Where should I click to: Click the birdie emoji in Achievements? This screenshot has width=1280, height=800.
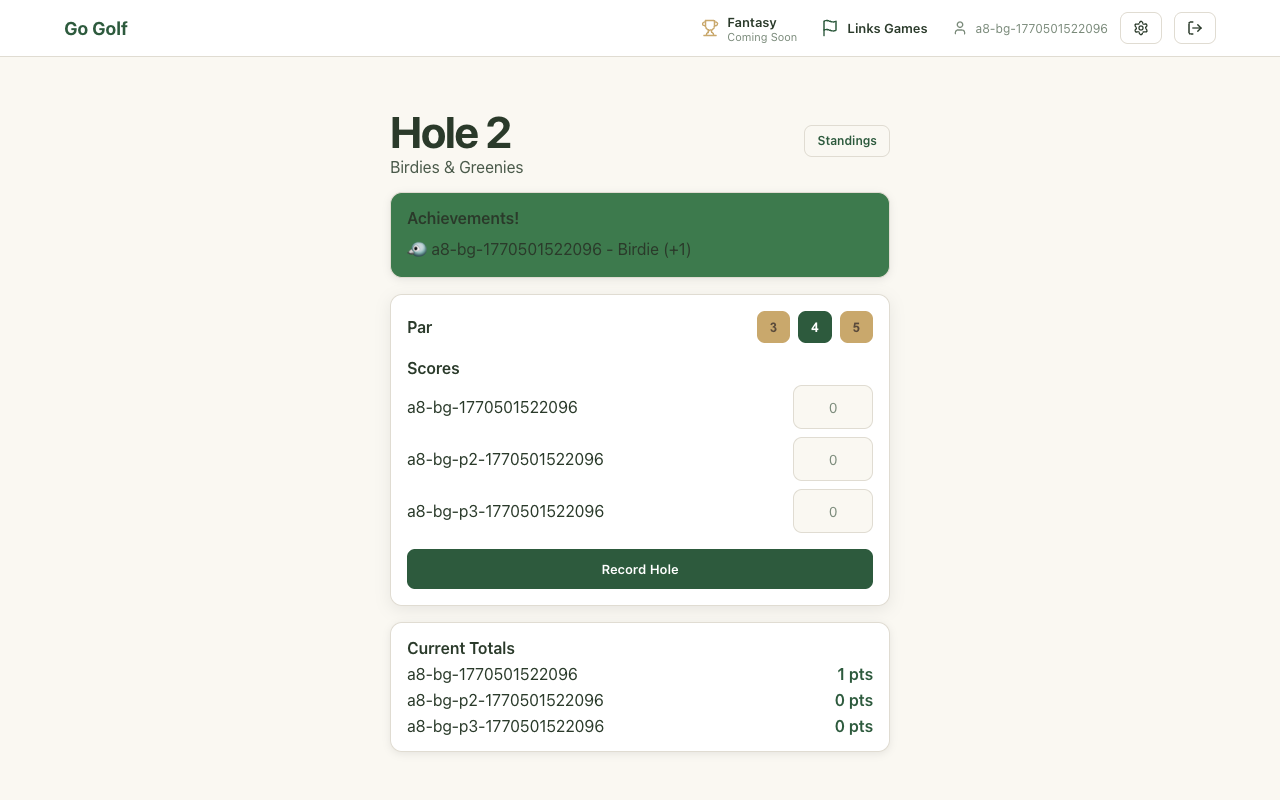coord(417,249)
